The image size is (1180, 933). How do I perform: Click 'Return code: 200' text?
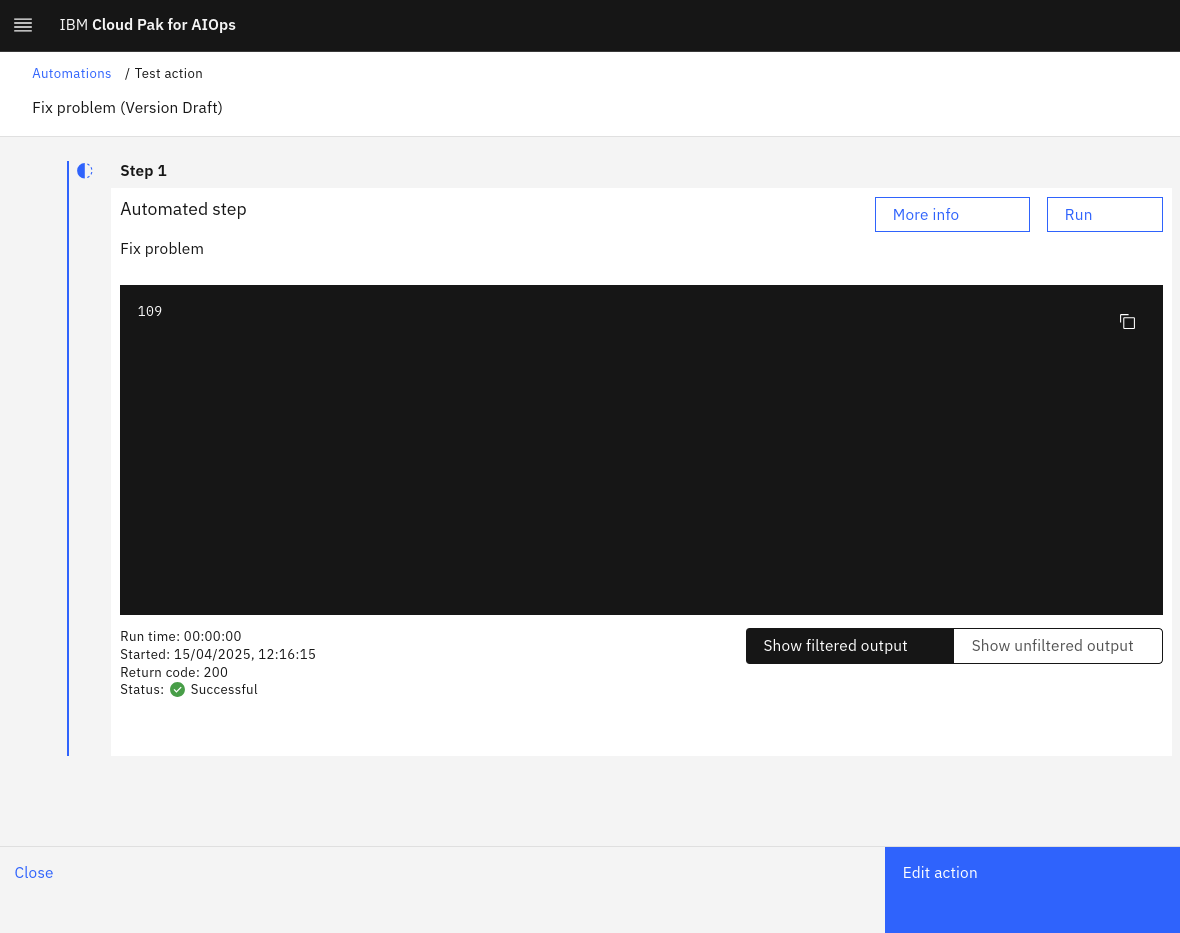point(174,673)
